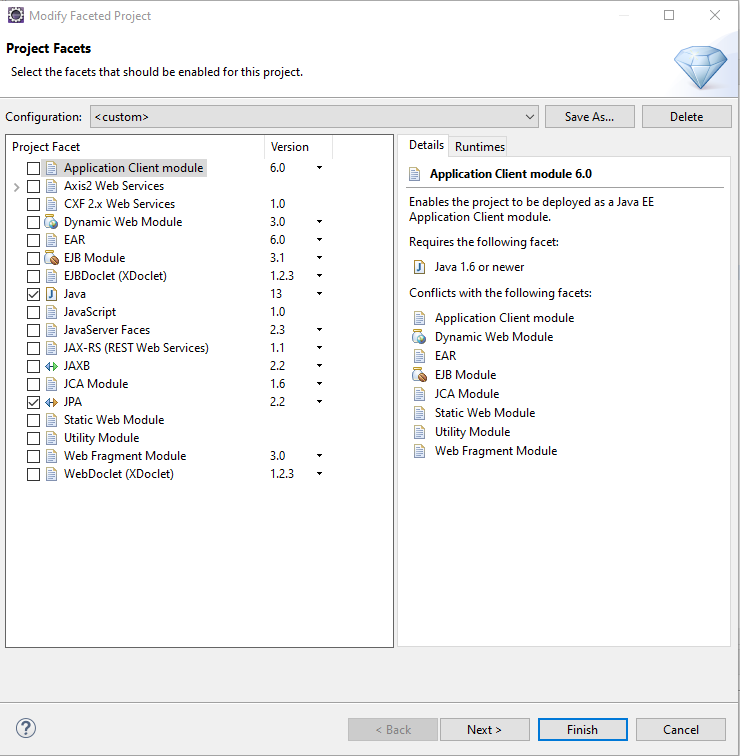Switch to the Runtimes tab

pos(480,147)
